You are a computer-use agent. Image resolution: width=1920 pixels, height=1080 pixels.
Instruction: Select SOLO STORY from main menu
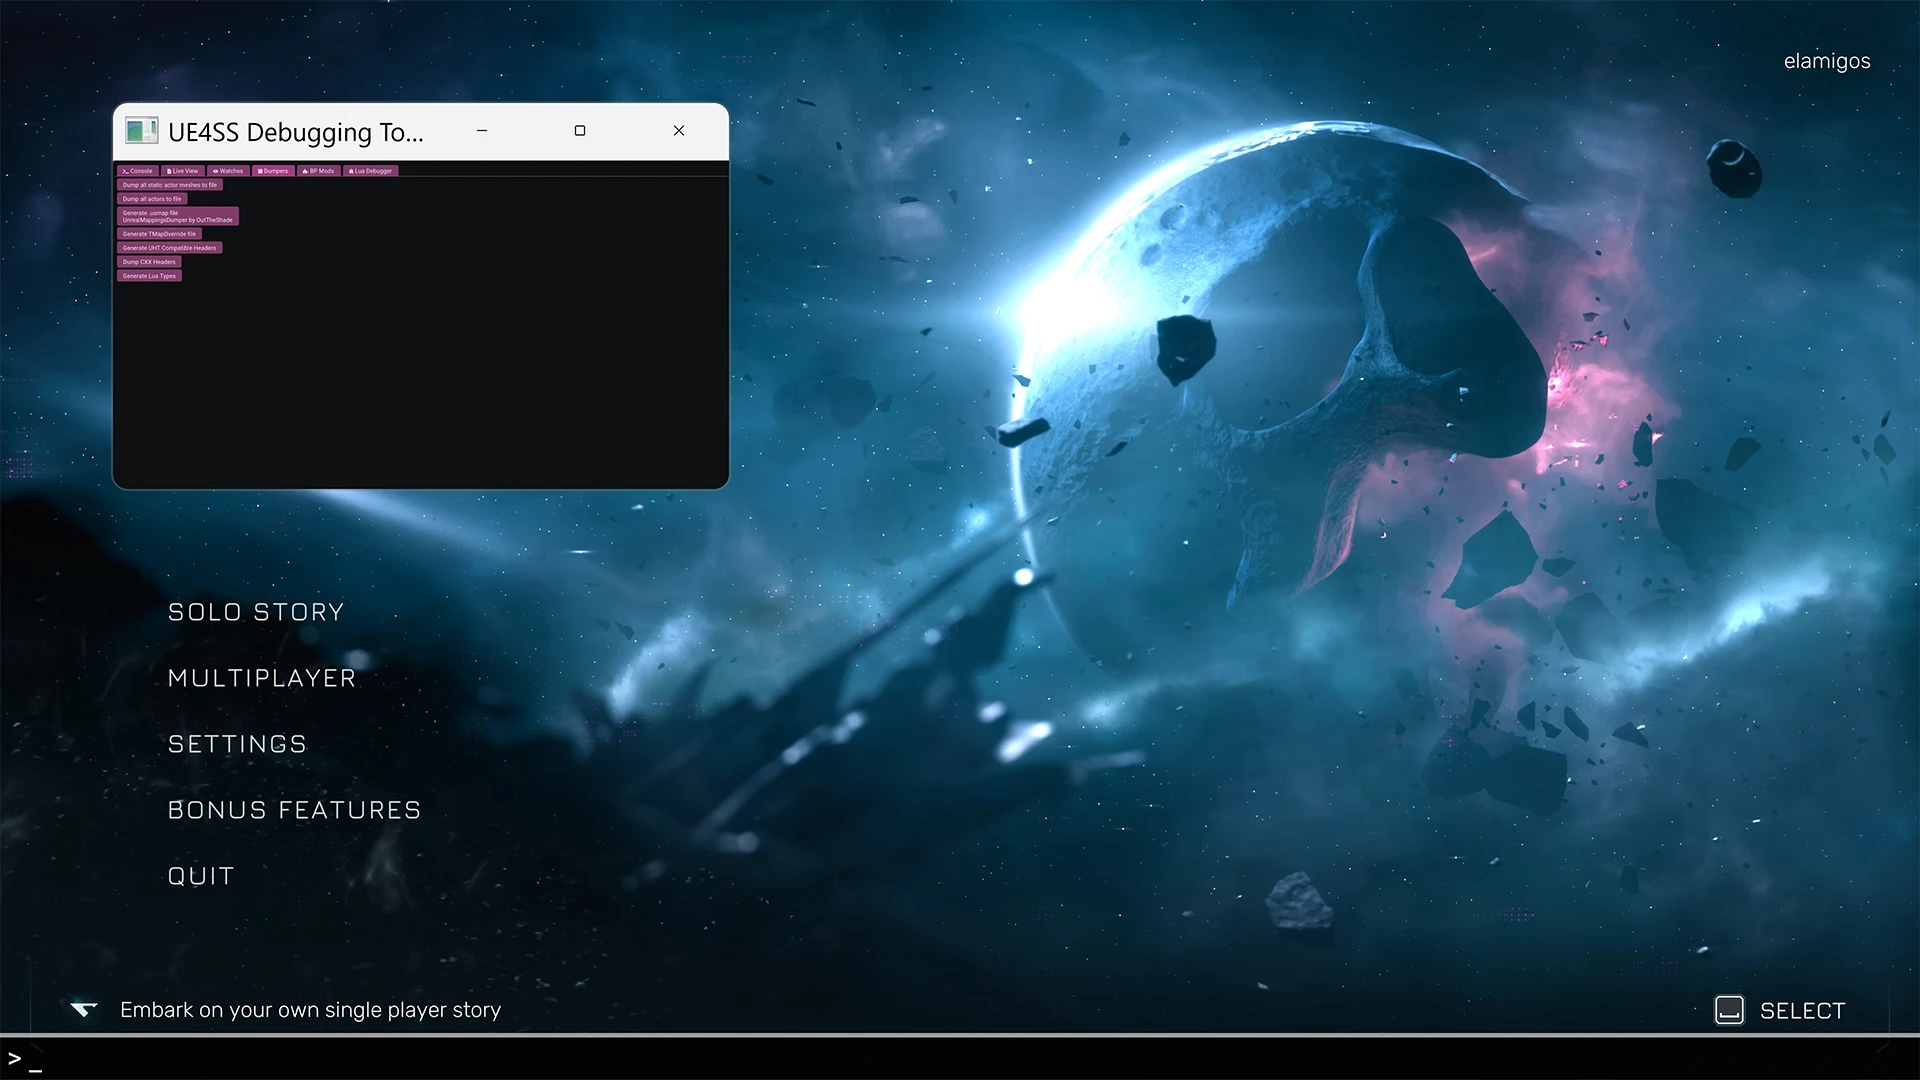tap(256, 612)
